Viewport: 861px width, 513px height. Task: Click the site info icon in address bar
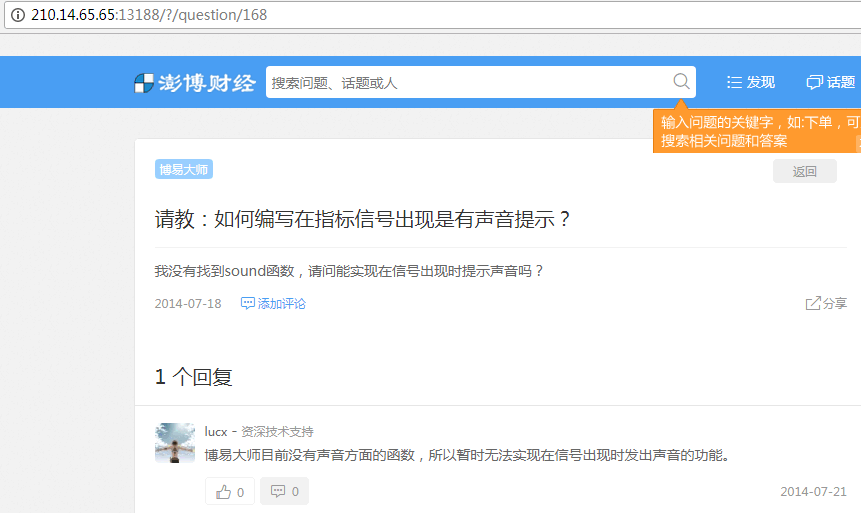click(17, 15)
